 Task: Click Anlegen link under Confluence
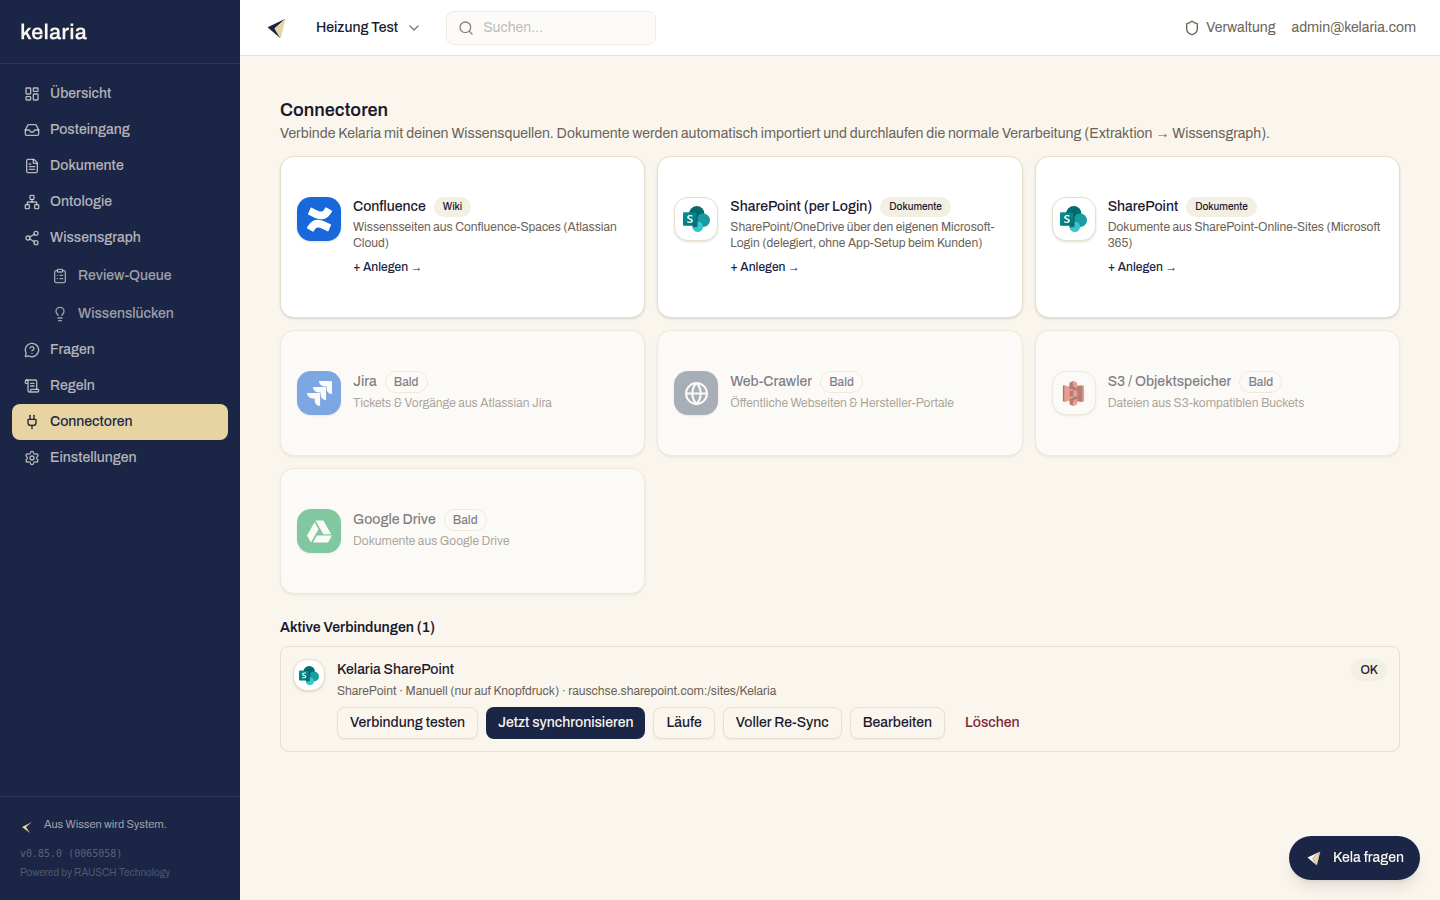click(386, 267)
